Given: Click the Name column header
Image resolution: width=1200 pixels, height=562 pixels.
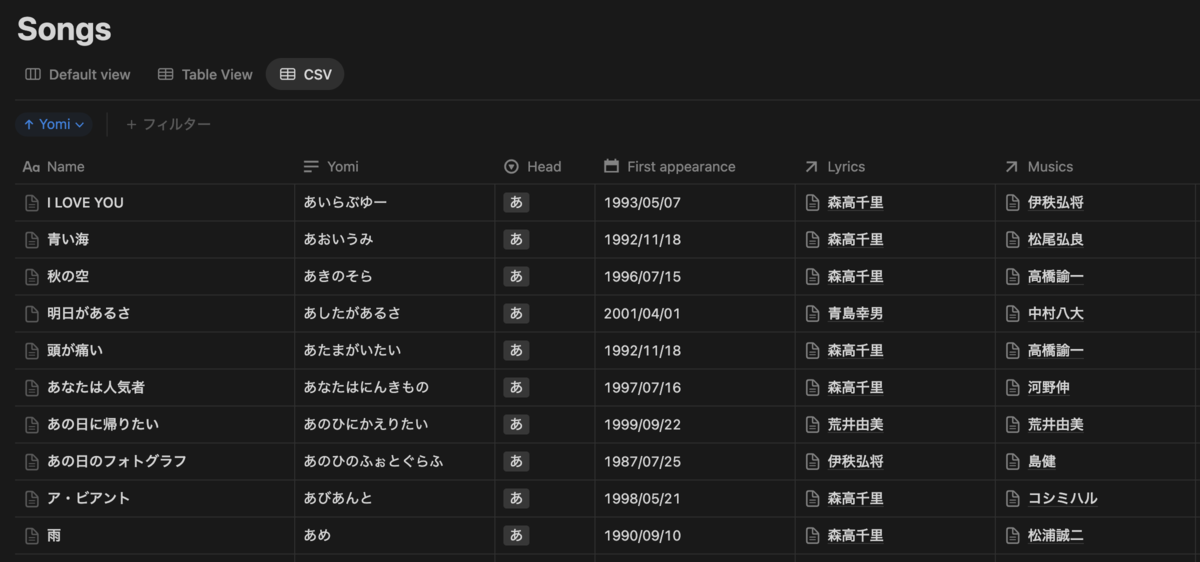Looking at the screenshot, I should coord(155,166).
